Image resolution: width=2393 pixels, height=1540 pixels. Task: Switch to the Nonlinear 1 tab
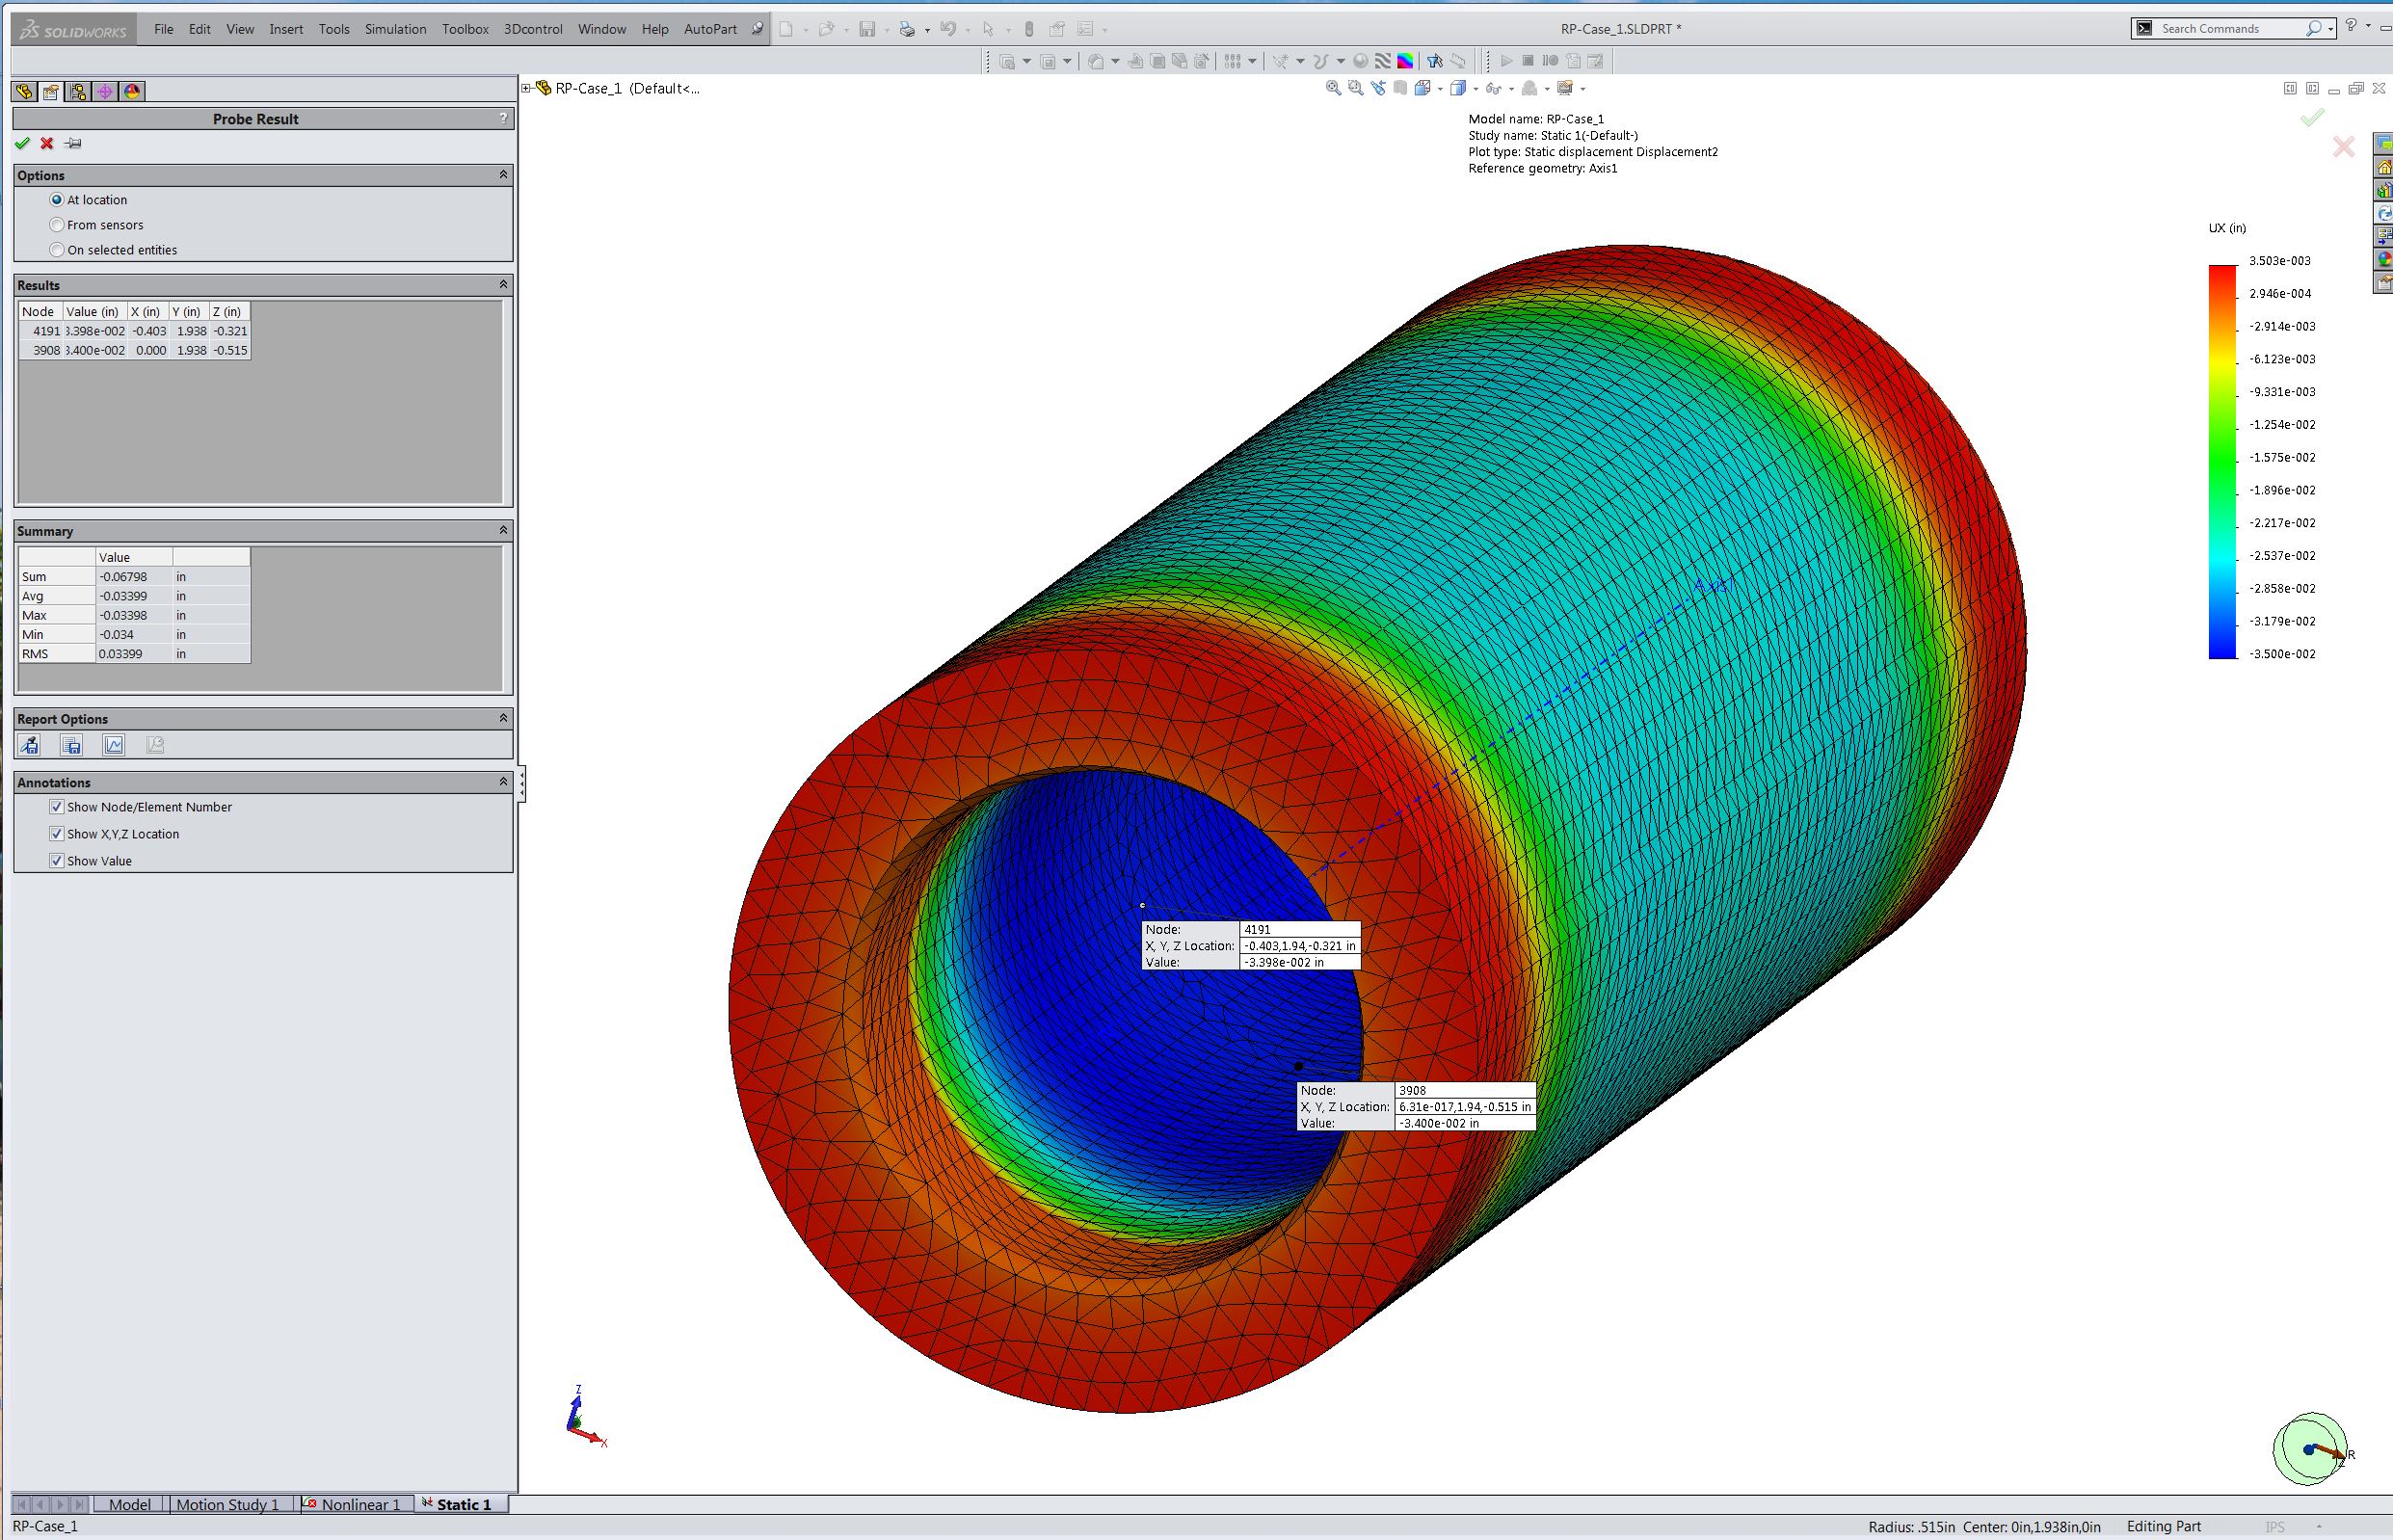click(x=357, y=1504)
